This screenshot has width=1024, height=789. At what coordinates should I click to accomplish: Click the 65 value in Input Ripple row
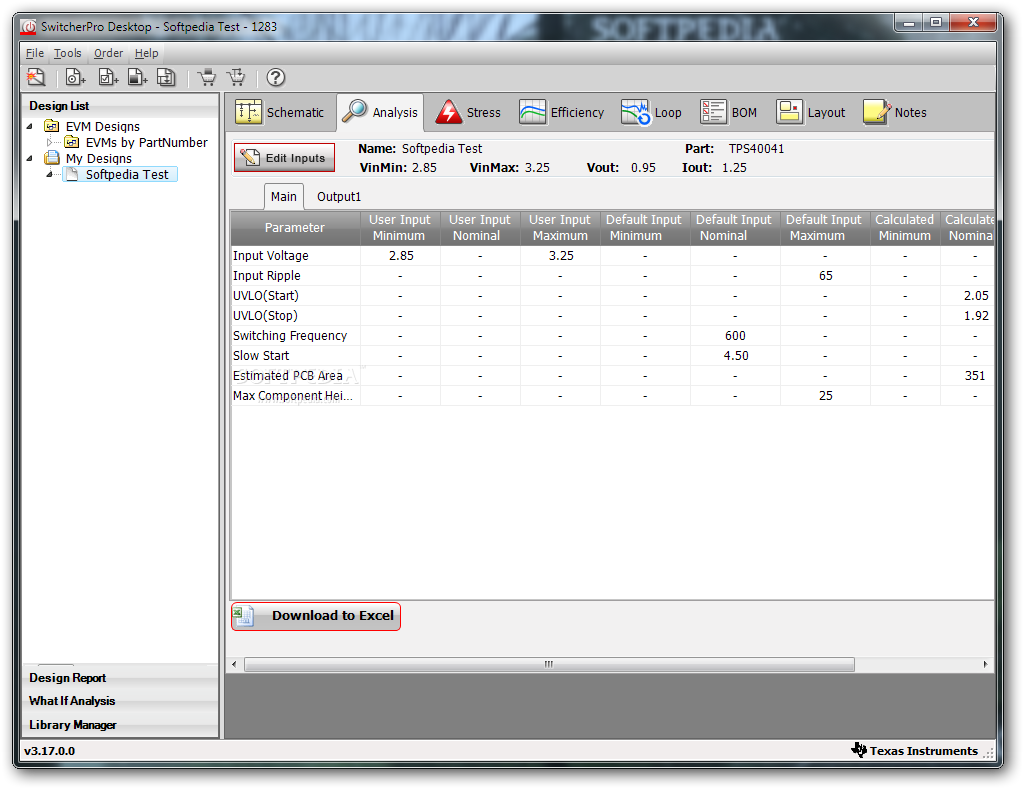coord(825,276)
